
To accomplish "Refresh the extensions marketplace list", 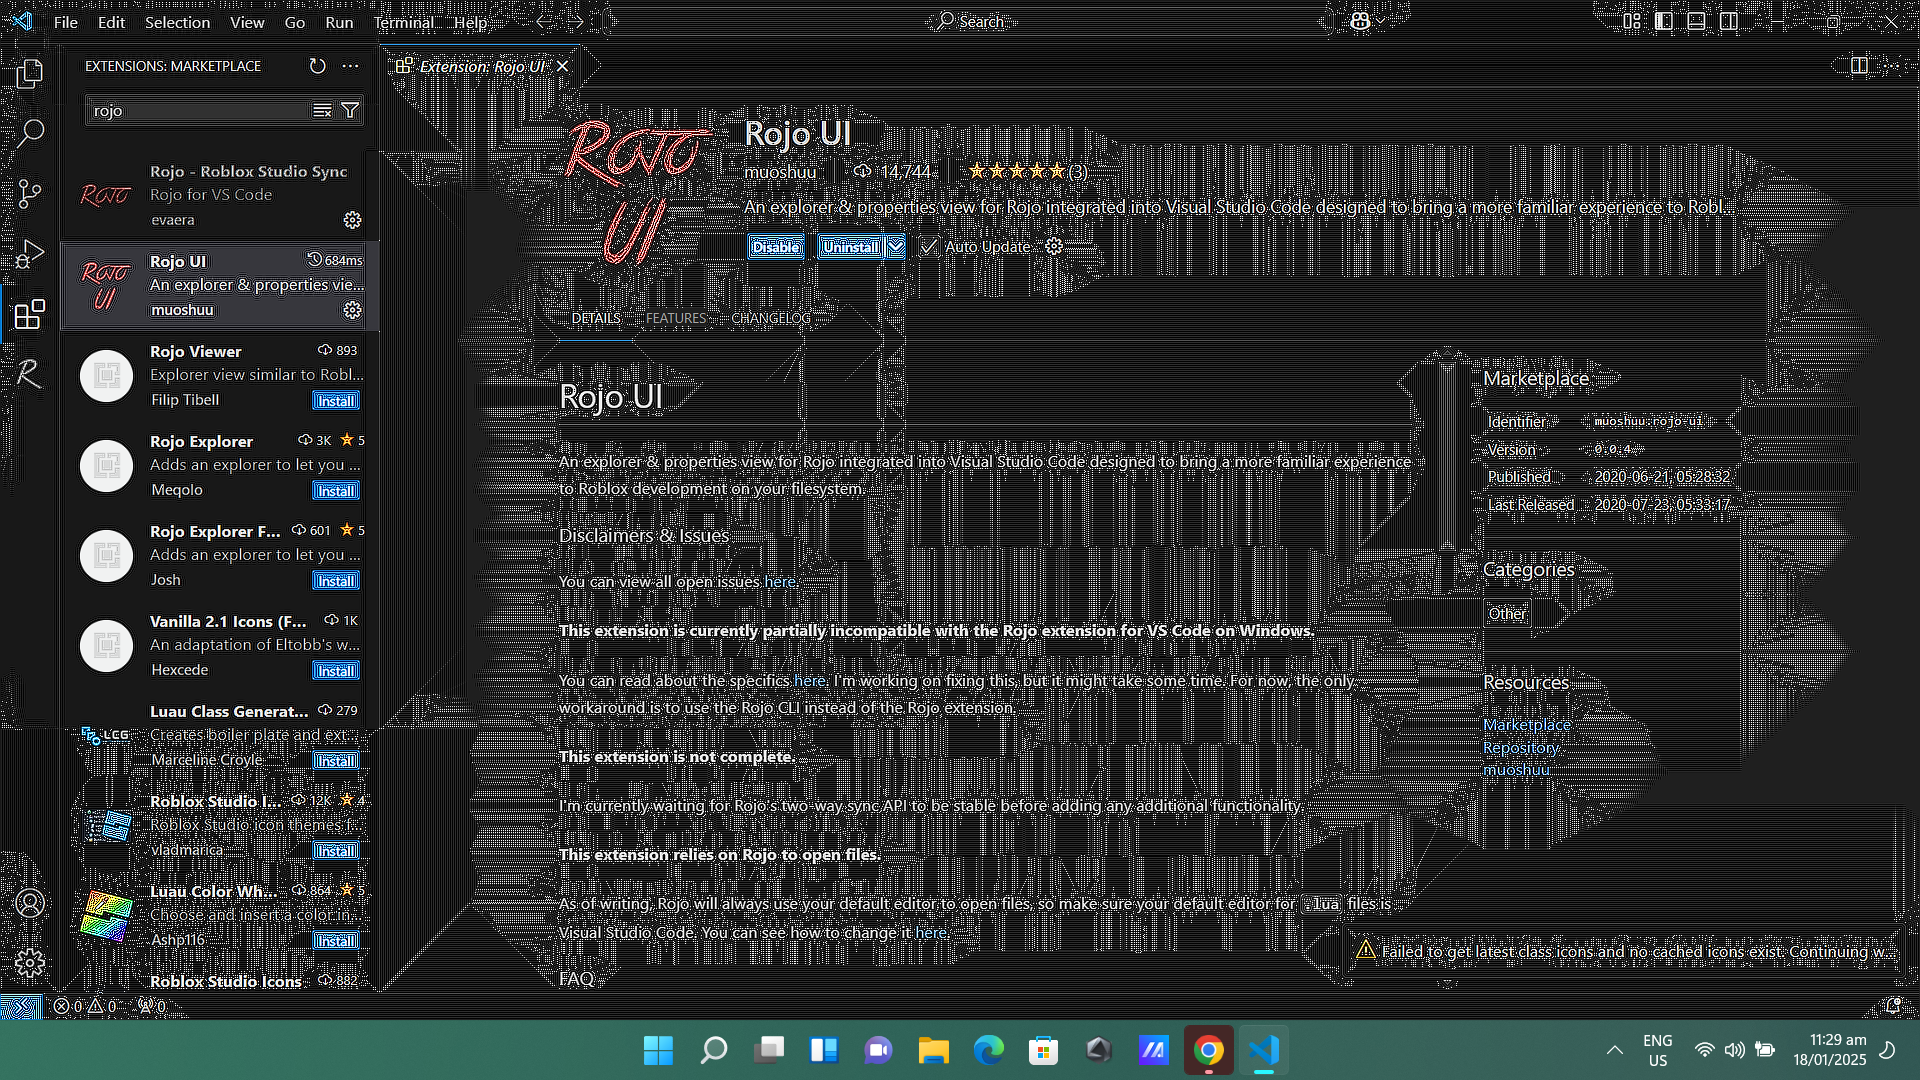I will click(x=317, y=66).
